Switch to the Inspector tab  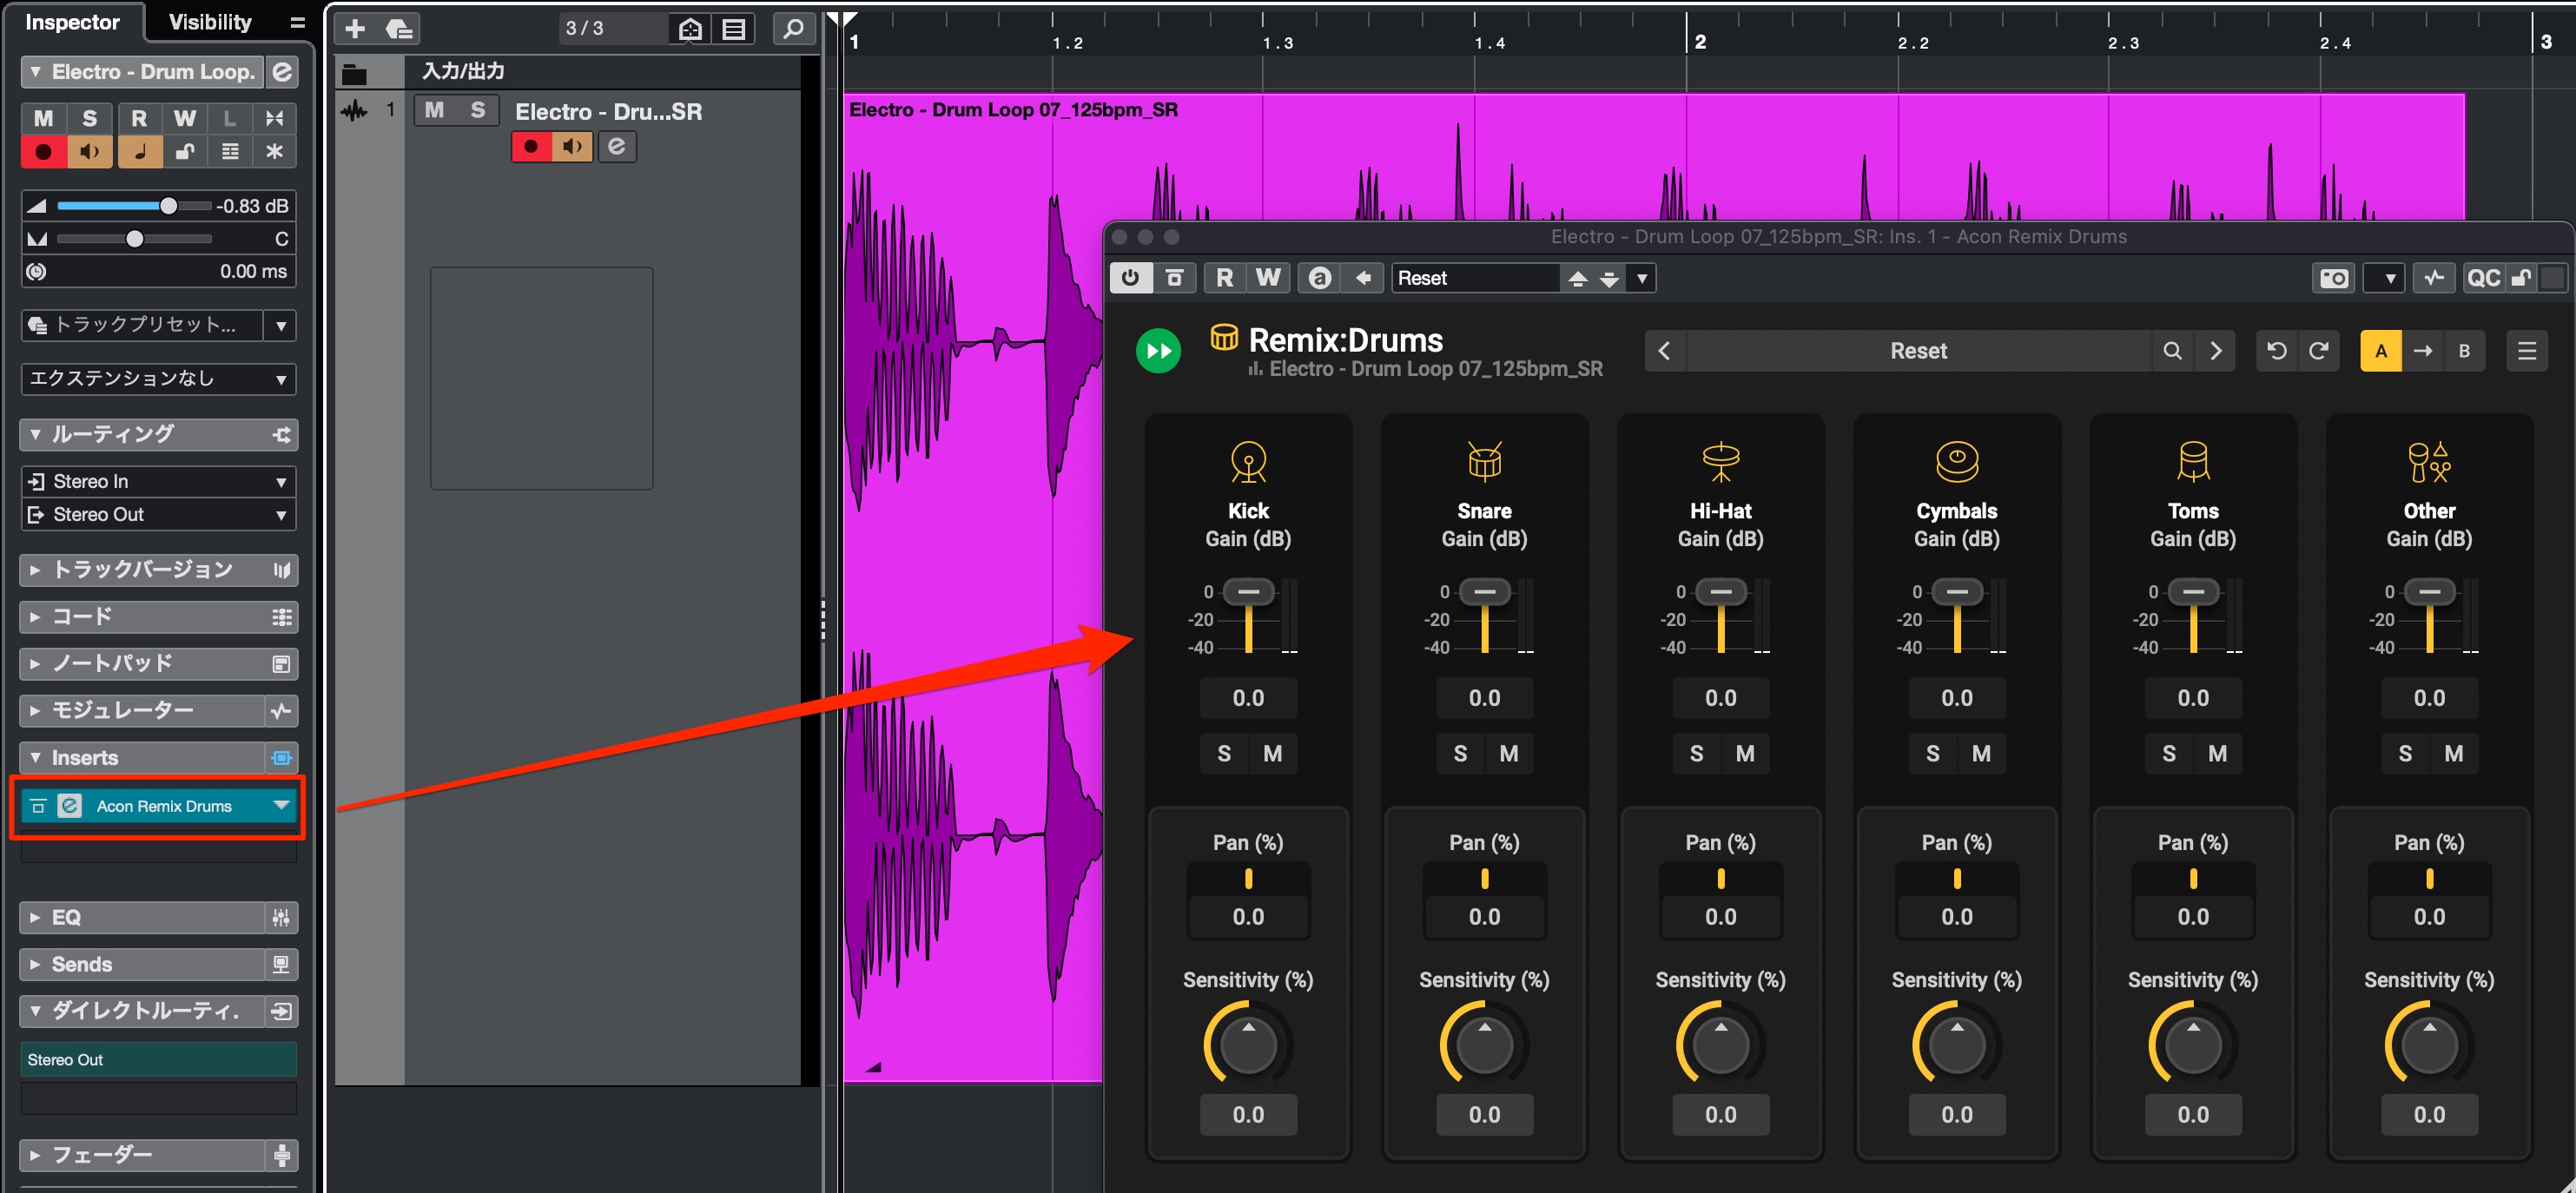(72, 22)
